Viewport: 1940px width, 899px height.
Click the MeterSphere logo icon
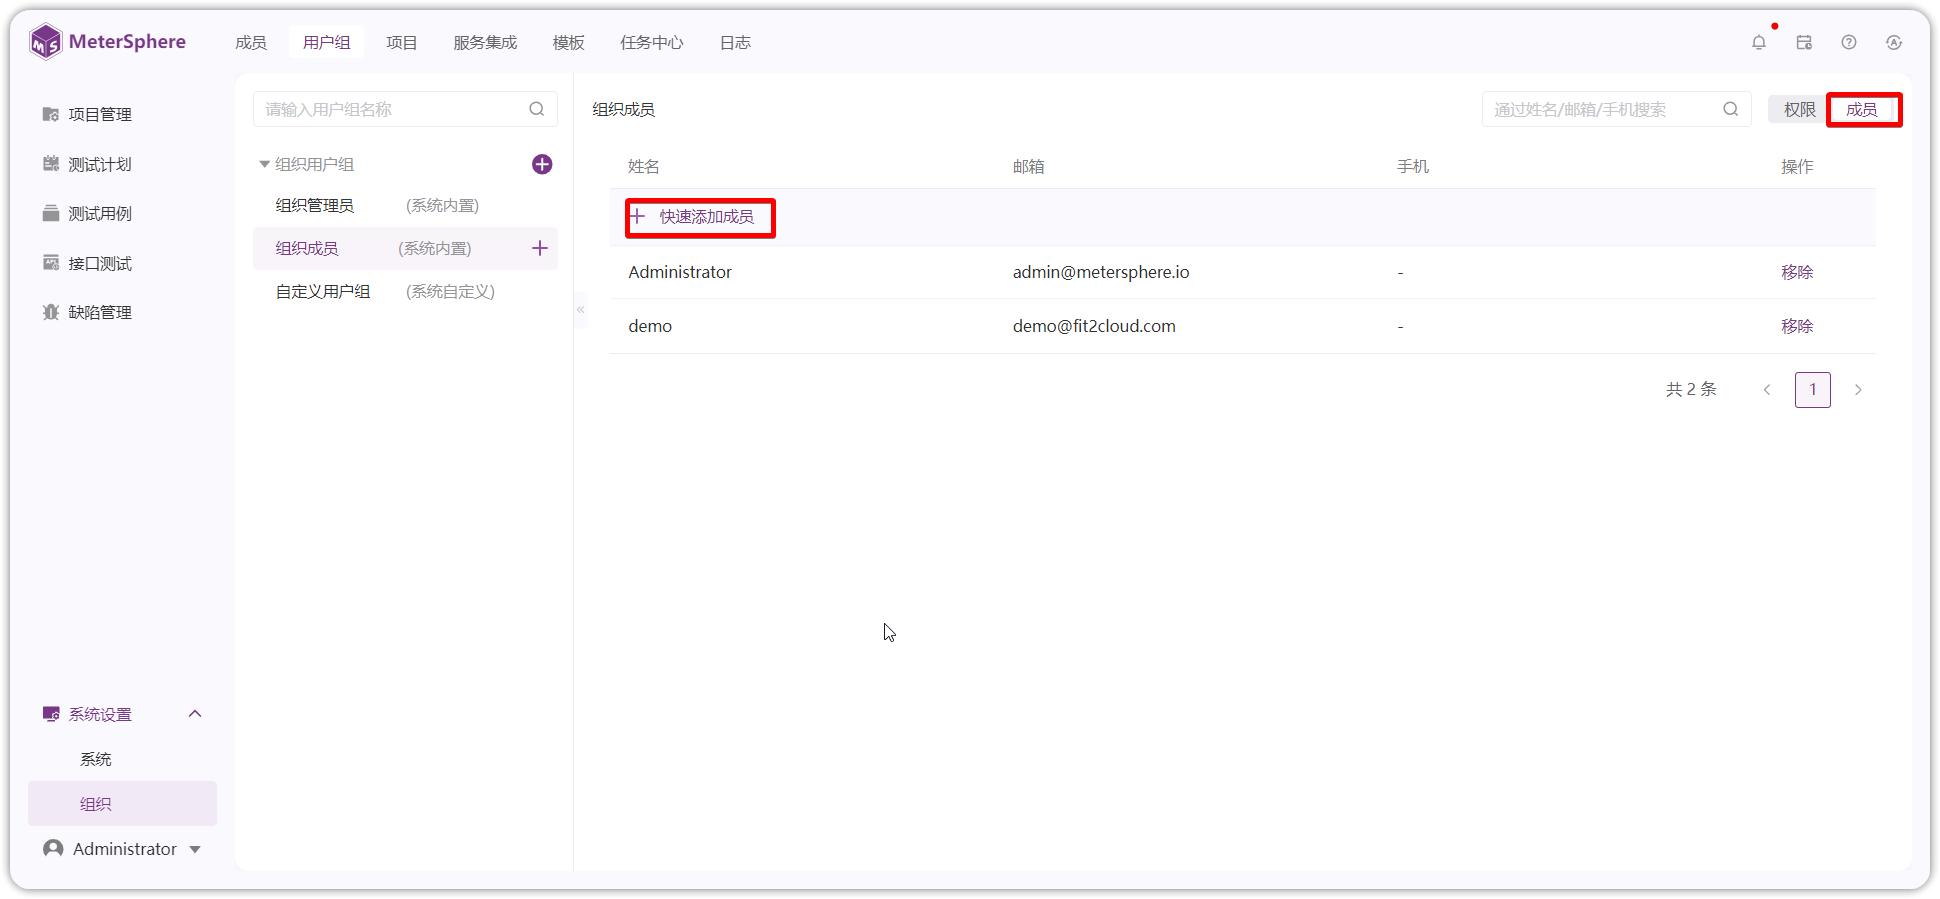(46, 42)
